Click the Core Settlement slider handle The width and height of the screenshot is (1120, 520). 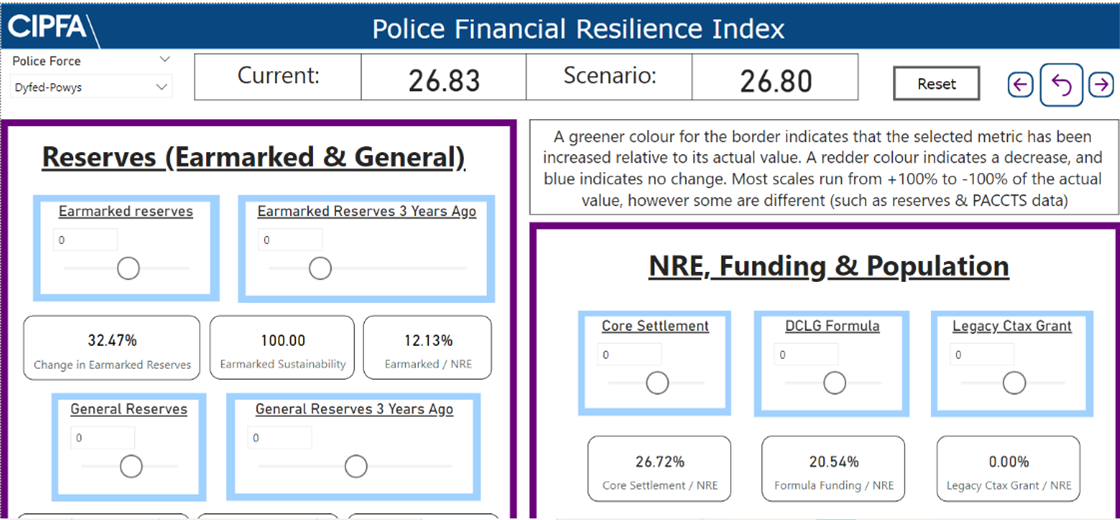[657, 383]
